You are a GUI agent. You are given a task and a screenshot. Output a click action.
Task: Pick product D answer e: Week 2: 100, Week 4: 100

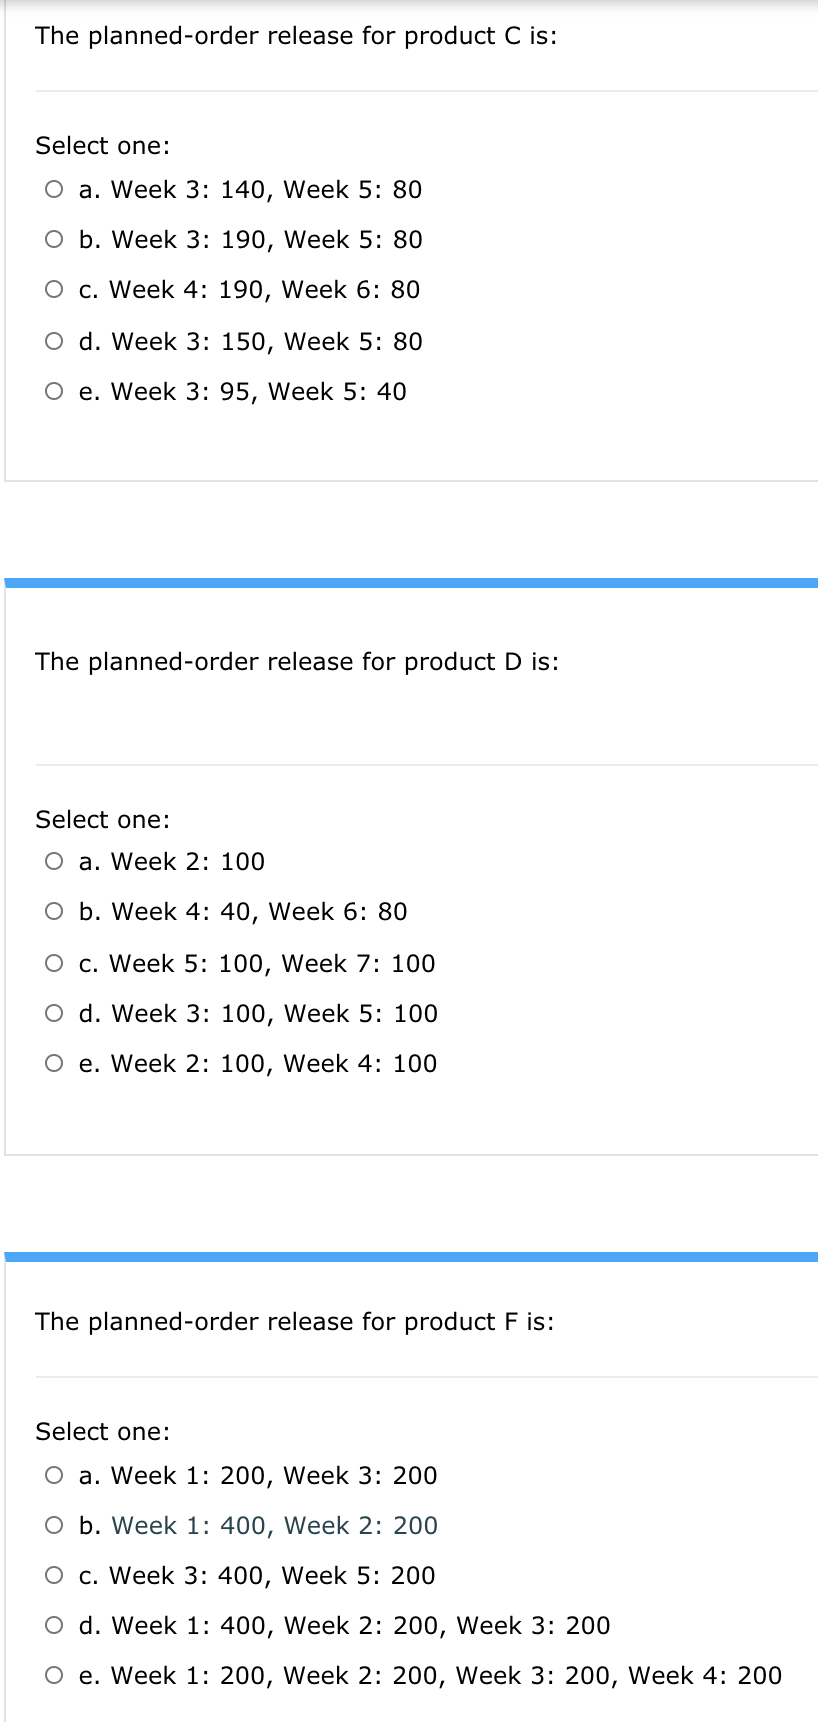[x=54, y=1064]
